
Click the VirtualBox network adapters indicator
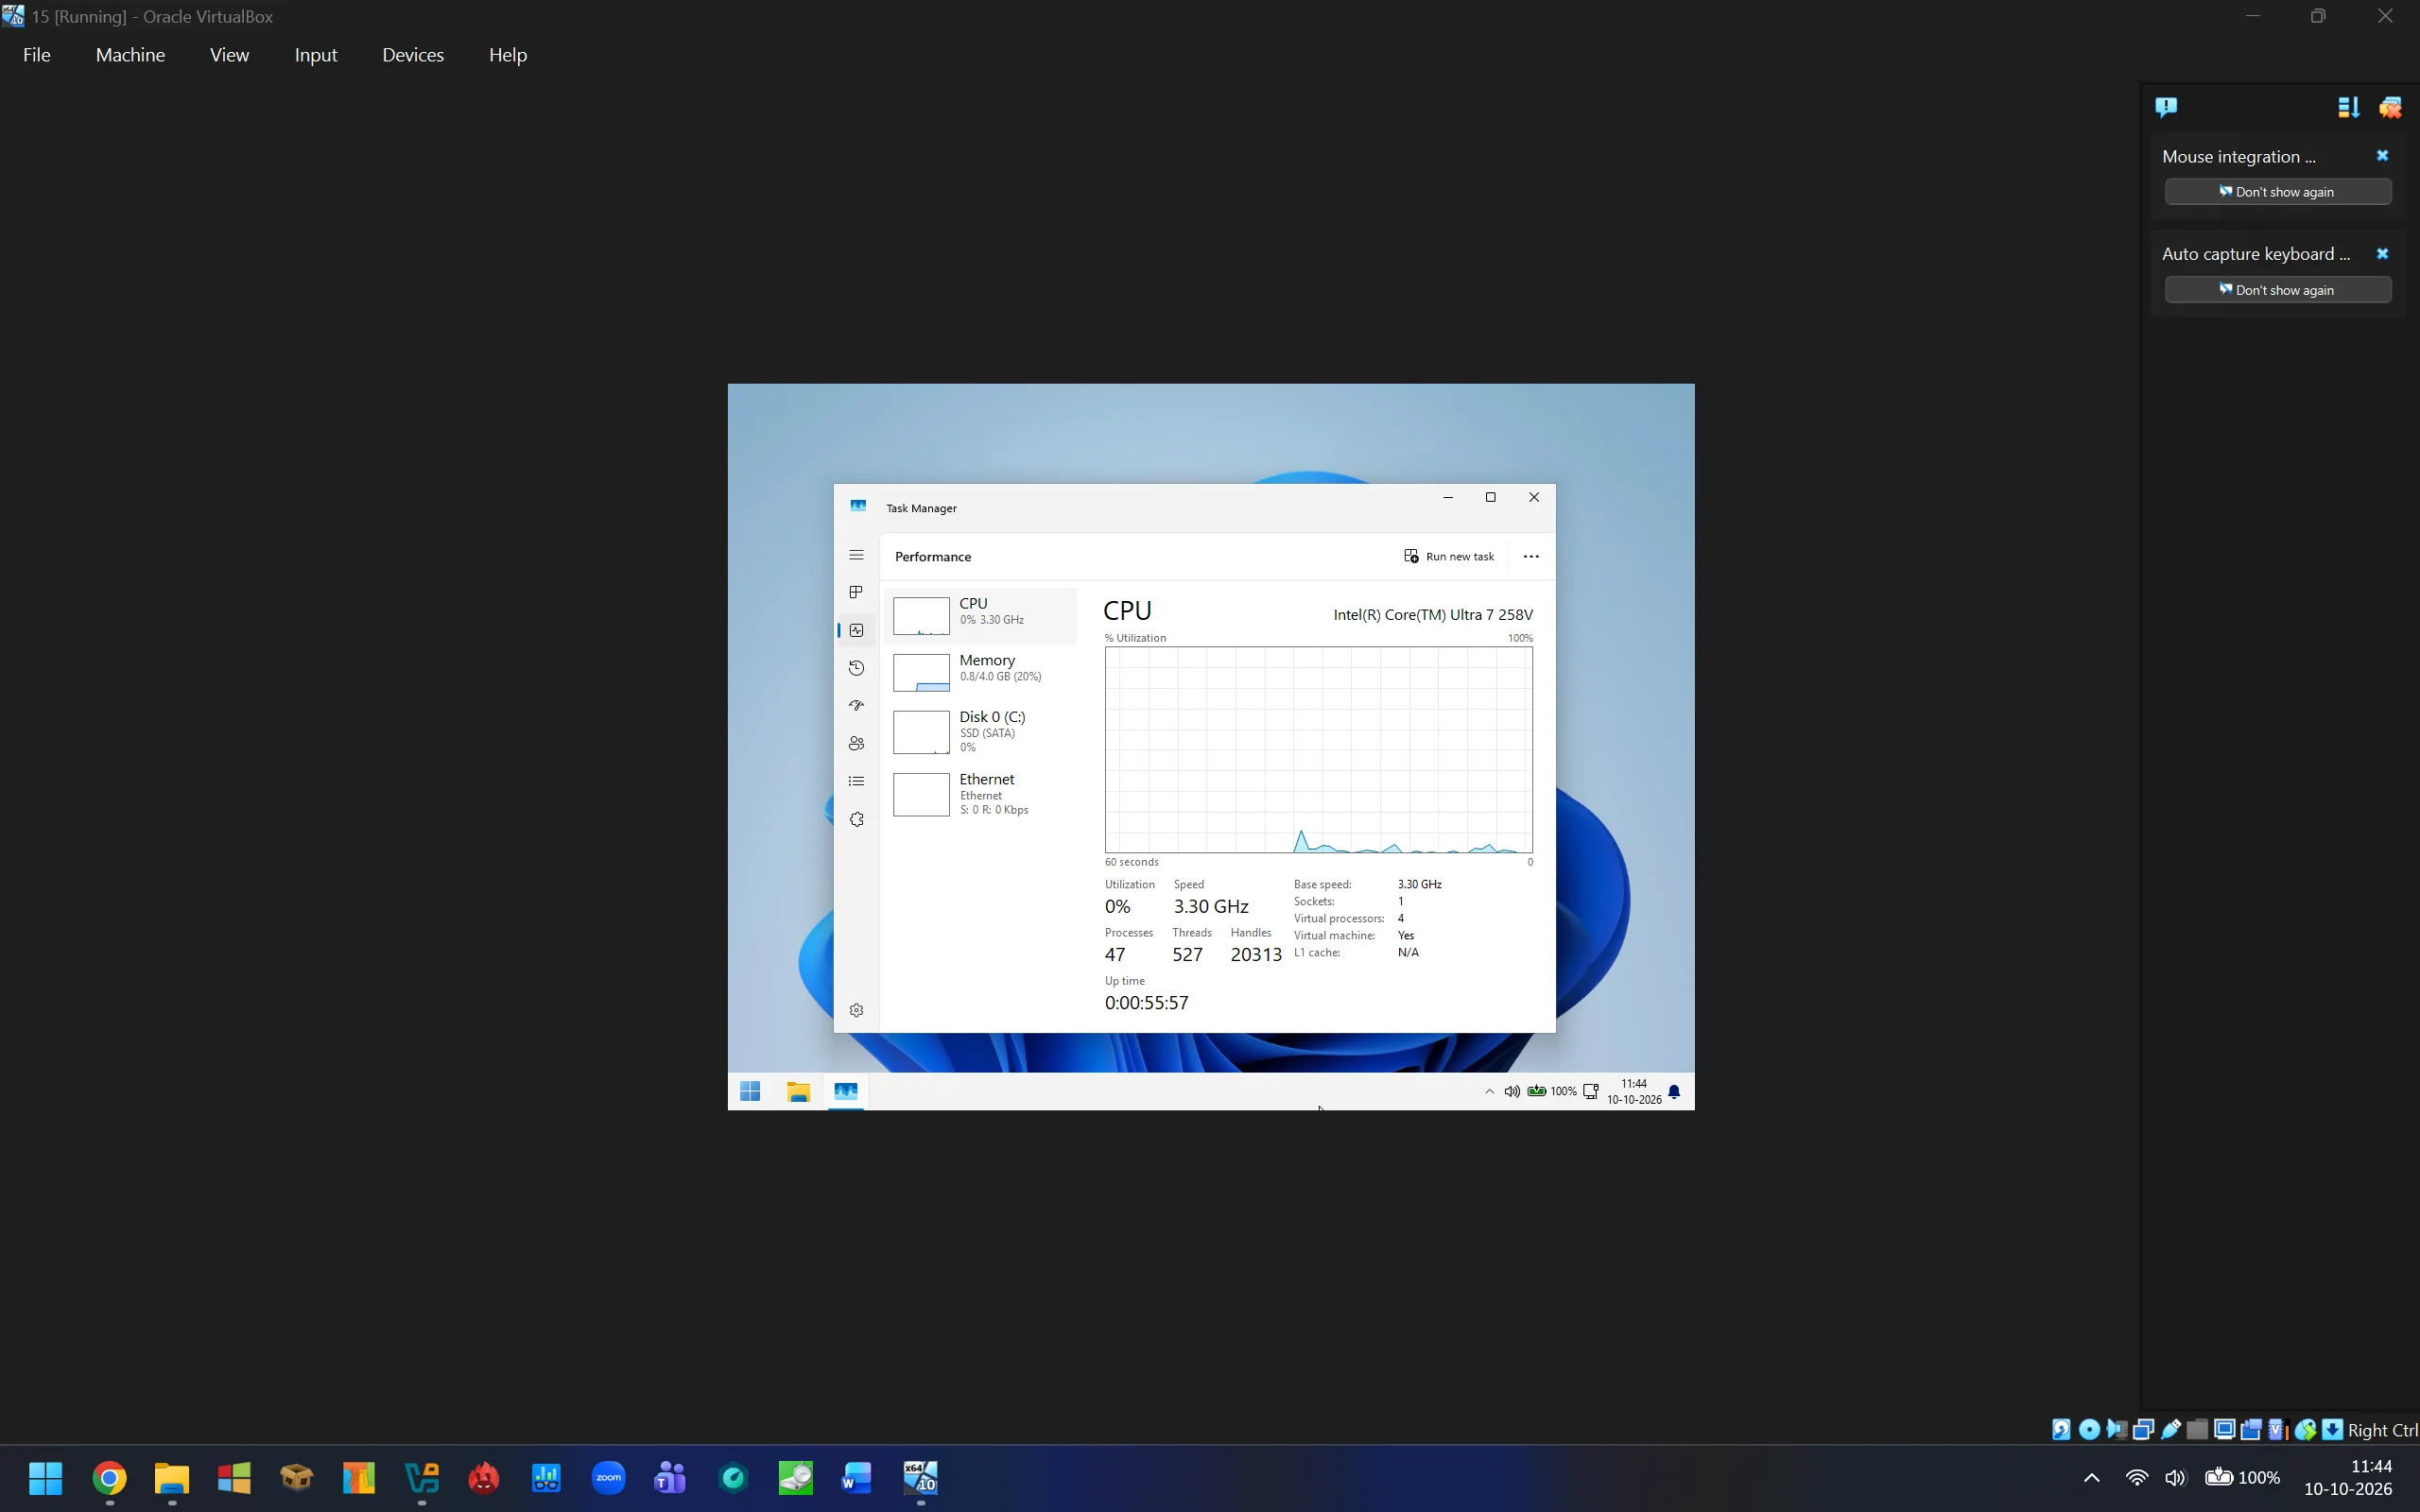click(2144, 1429)
